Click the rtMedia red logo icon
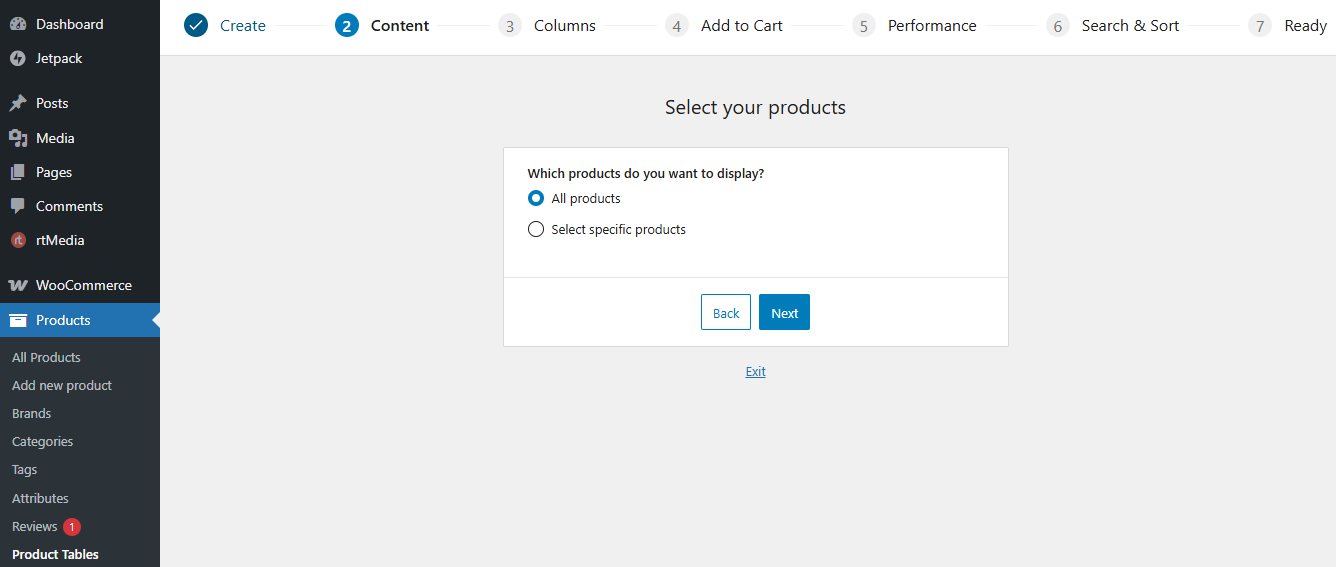 pyautogui.click(x=18, y=240)
